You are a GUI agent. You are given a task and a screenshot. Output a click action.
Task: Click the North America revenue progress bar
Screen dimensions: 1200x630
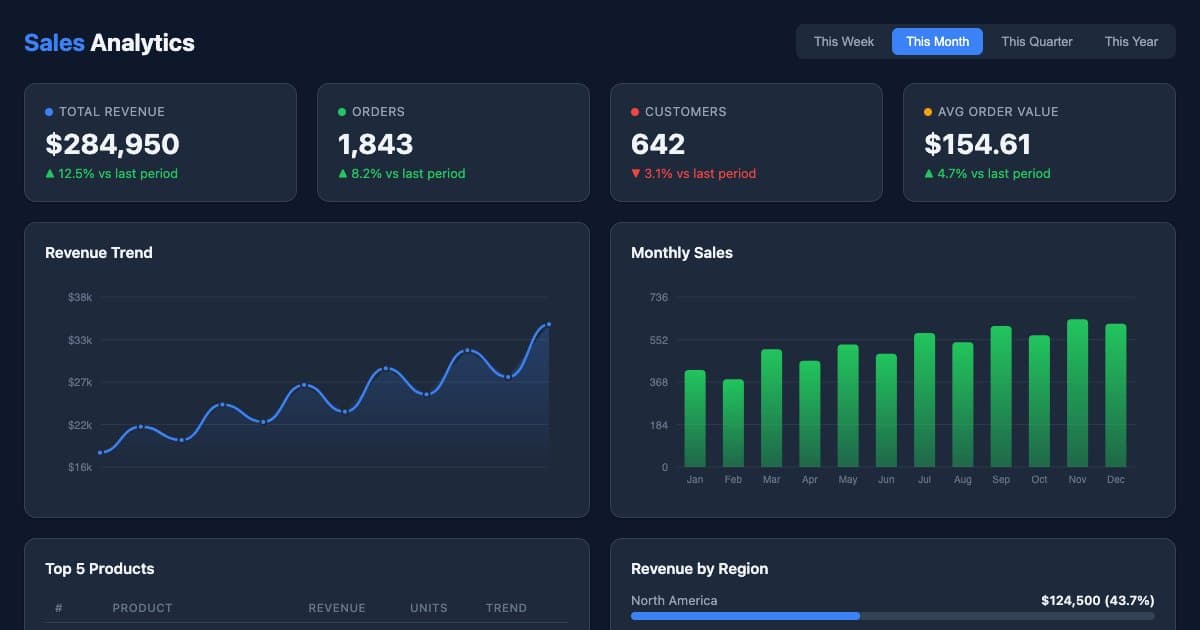click(x=893, y=616)
